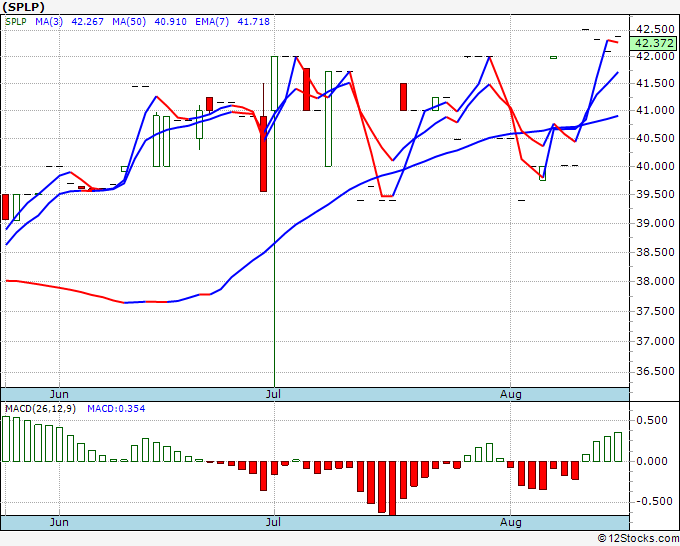This screenshot has width=680, height=546.
Task: Click the 42.500 price axis label
Action: pos(655,29)
